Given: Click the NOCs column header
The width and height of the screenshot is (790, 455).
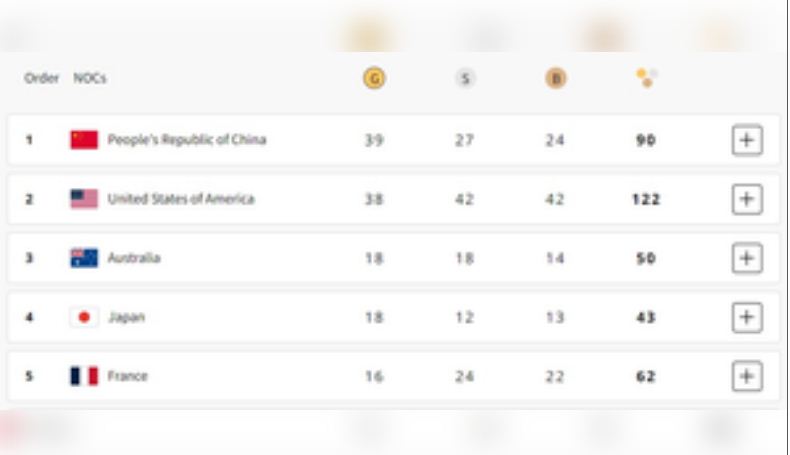Looking at the screenshot, I should (90, 78).
